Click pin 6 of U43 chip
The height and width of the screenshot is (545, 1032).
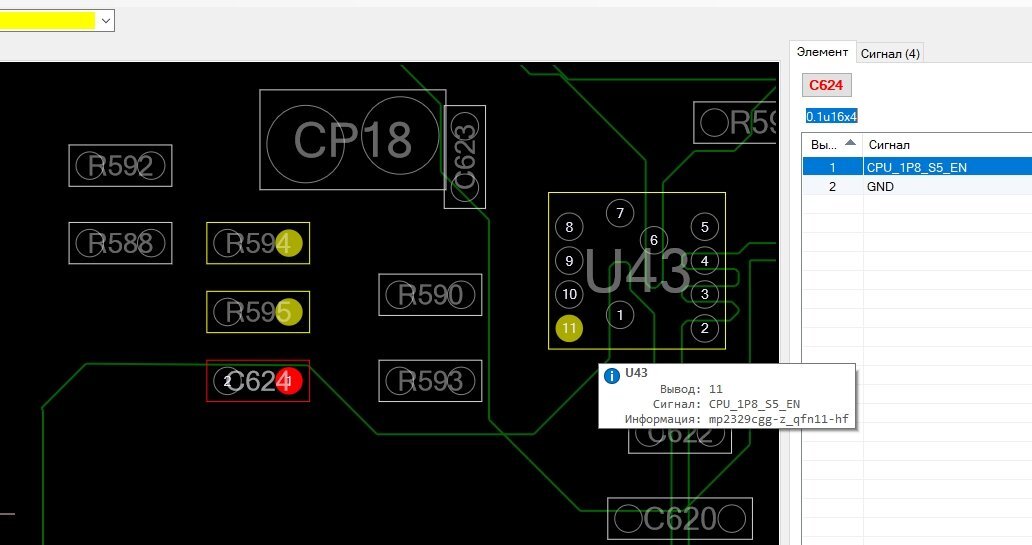653,240
